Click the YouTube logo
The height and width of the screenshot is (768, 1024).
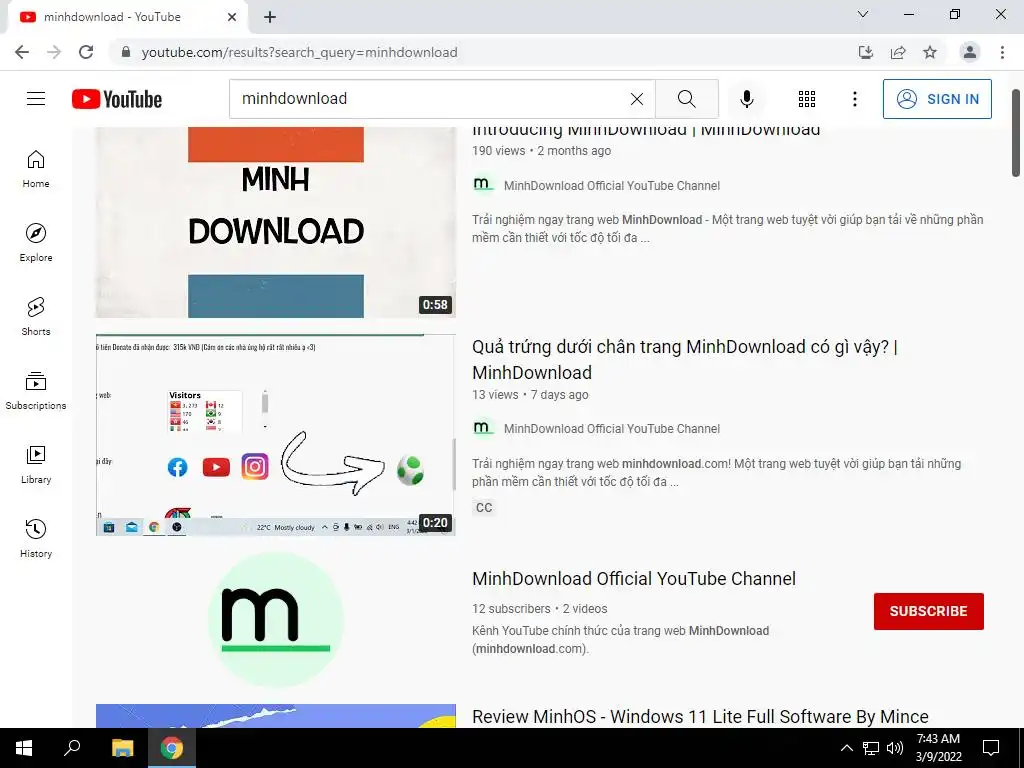(x=117, y=99)
